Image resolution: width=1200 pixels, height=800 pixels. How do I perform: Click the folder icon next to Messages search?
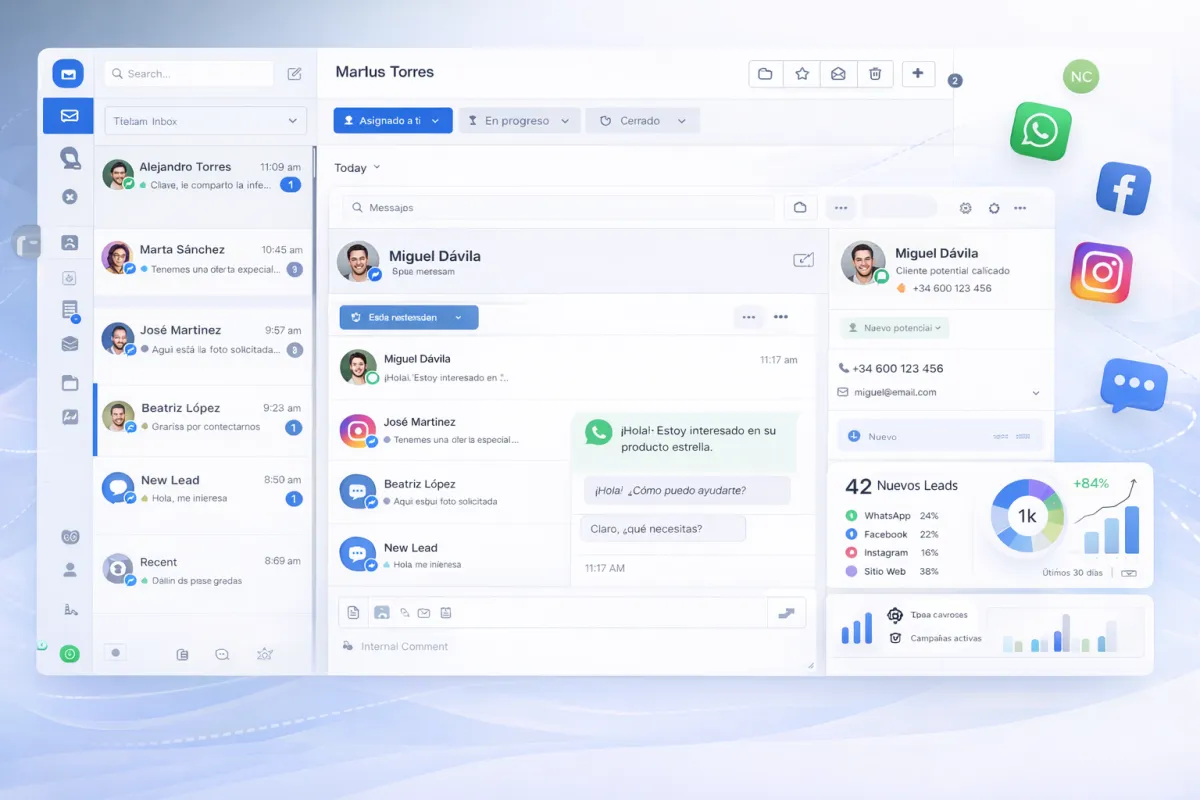(800, 207)
